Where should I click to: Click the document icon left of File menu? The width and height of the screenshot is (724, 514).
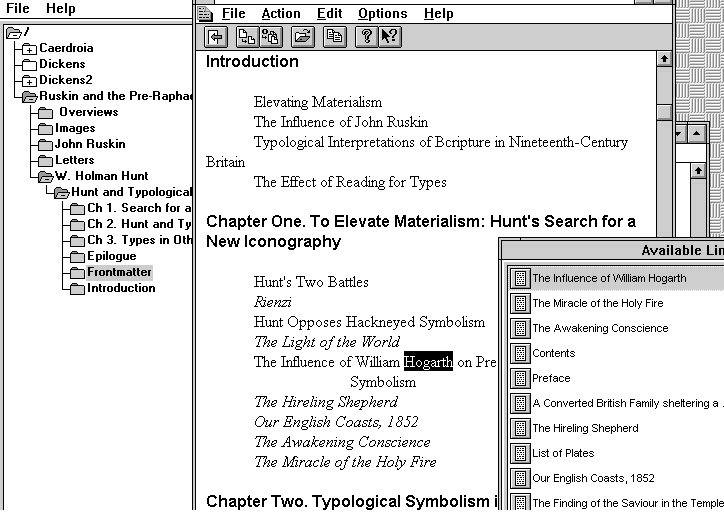(x=205, y=14)
